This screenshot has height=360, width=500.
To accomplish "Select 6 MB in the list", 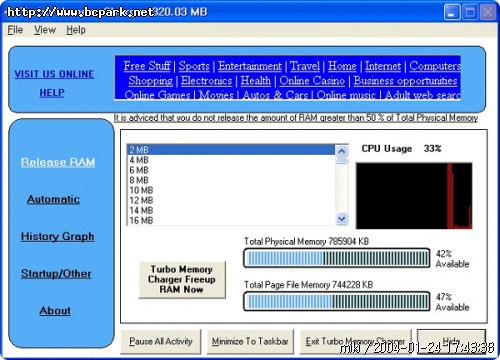I will pyautogui.click(x=231, y=170).
